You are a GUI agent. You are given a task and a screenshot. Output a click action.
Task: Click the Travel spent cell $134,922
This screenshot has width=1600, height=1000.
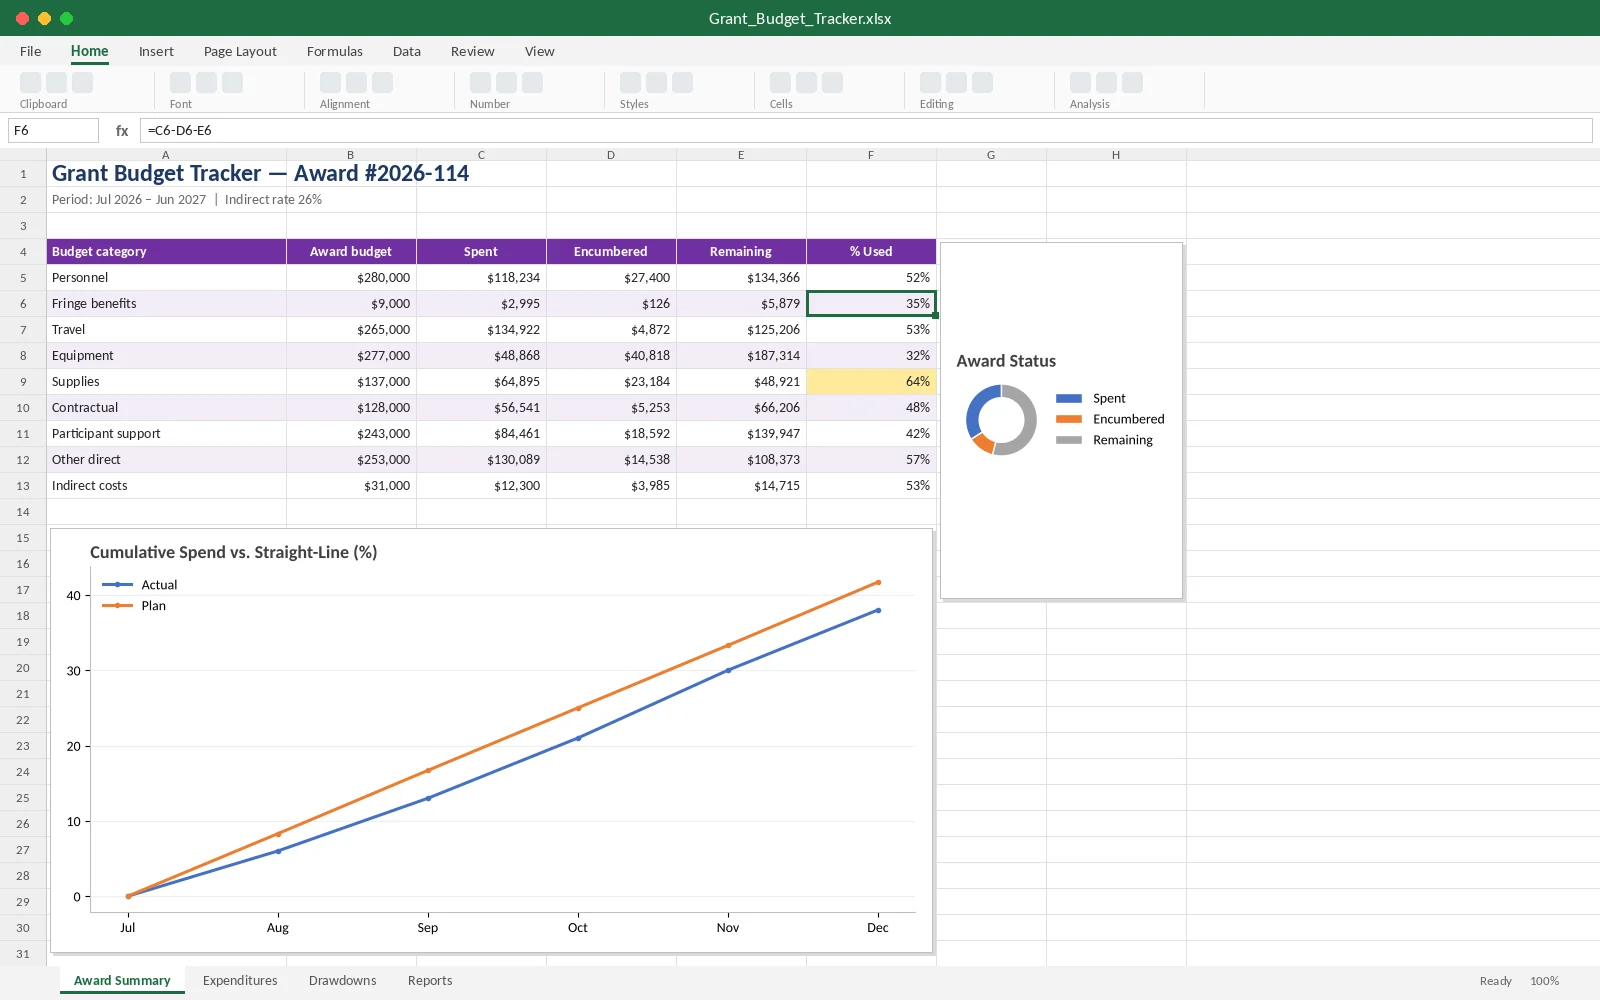pos(481,329)
